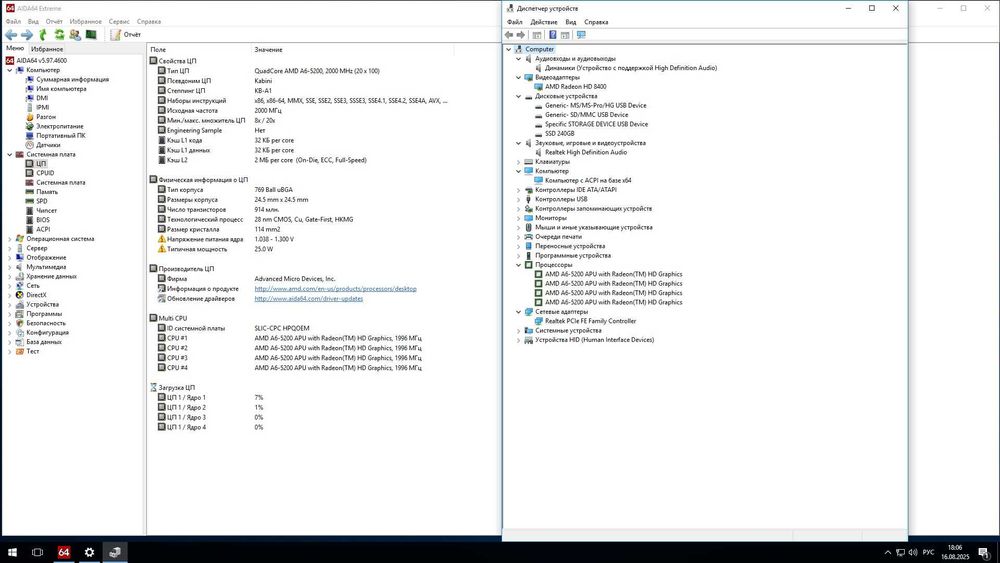Click the Псевдоним ЦП row with Kabini

(x=300, y=81)
